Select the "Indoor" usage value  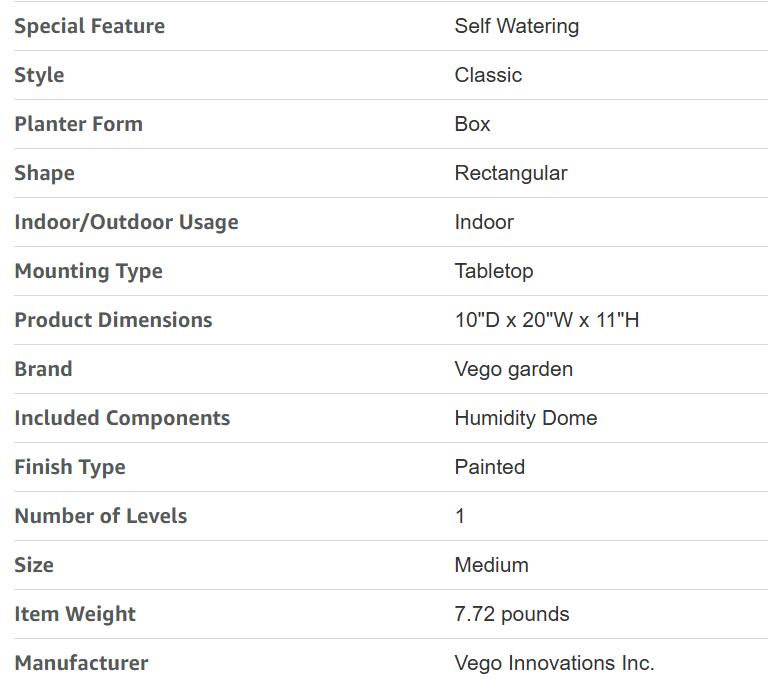coord(484,222)
